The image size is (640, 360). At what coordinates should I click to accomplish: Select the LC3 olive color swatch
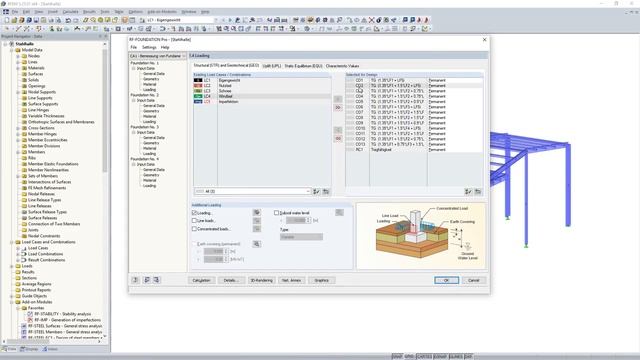point(198,91)
